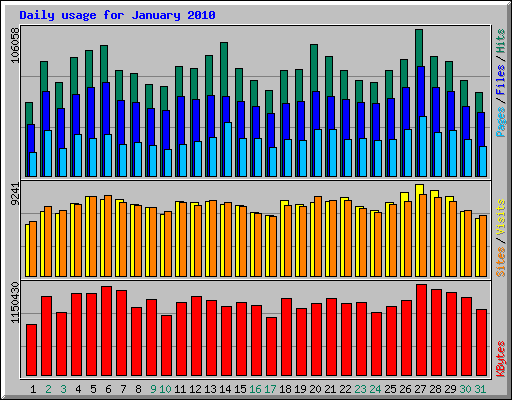Click day label 25
This screenshot has width=512, height=400.
(x=390, y=389)
